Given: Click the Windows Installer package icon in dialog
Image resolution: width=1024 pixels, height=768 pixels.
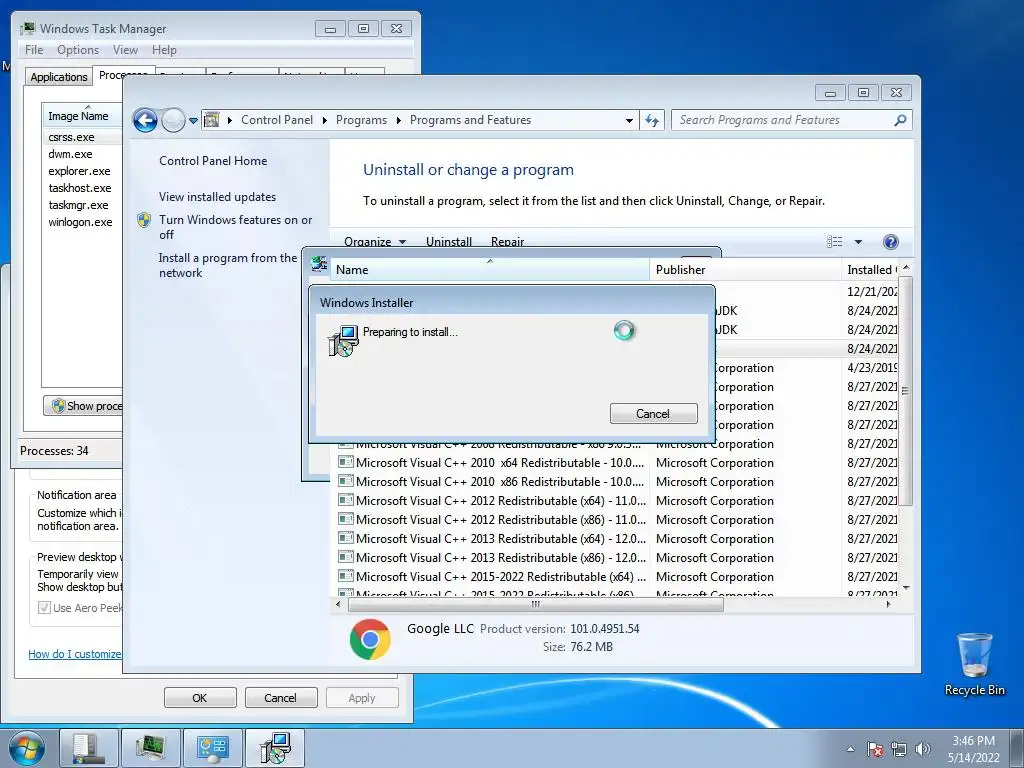Looking at the screenshot, I should [x=344, y=340].
